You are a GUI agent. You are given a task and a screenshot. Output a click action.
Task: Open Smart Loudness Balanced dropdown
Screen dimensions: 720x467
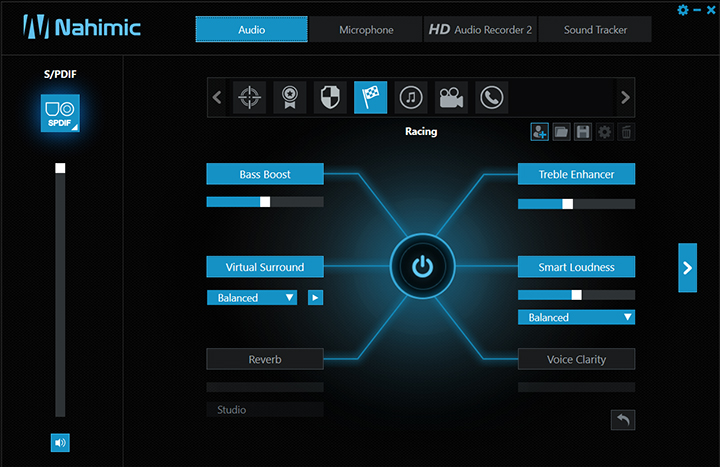[x=576, y=317]
